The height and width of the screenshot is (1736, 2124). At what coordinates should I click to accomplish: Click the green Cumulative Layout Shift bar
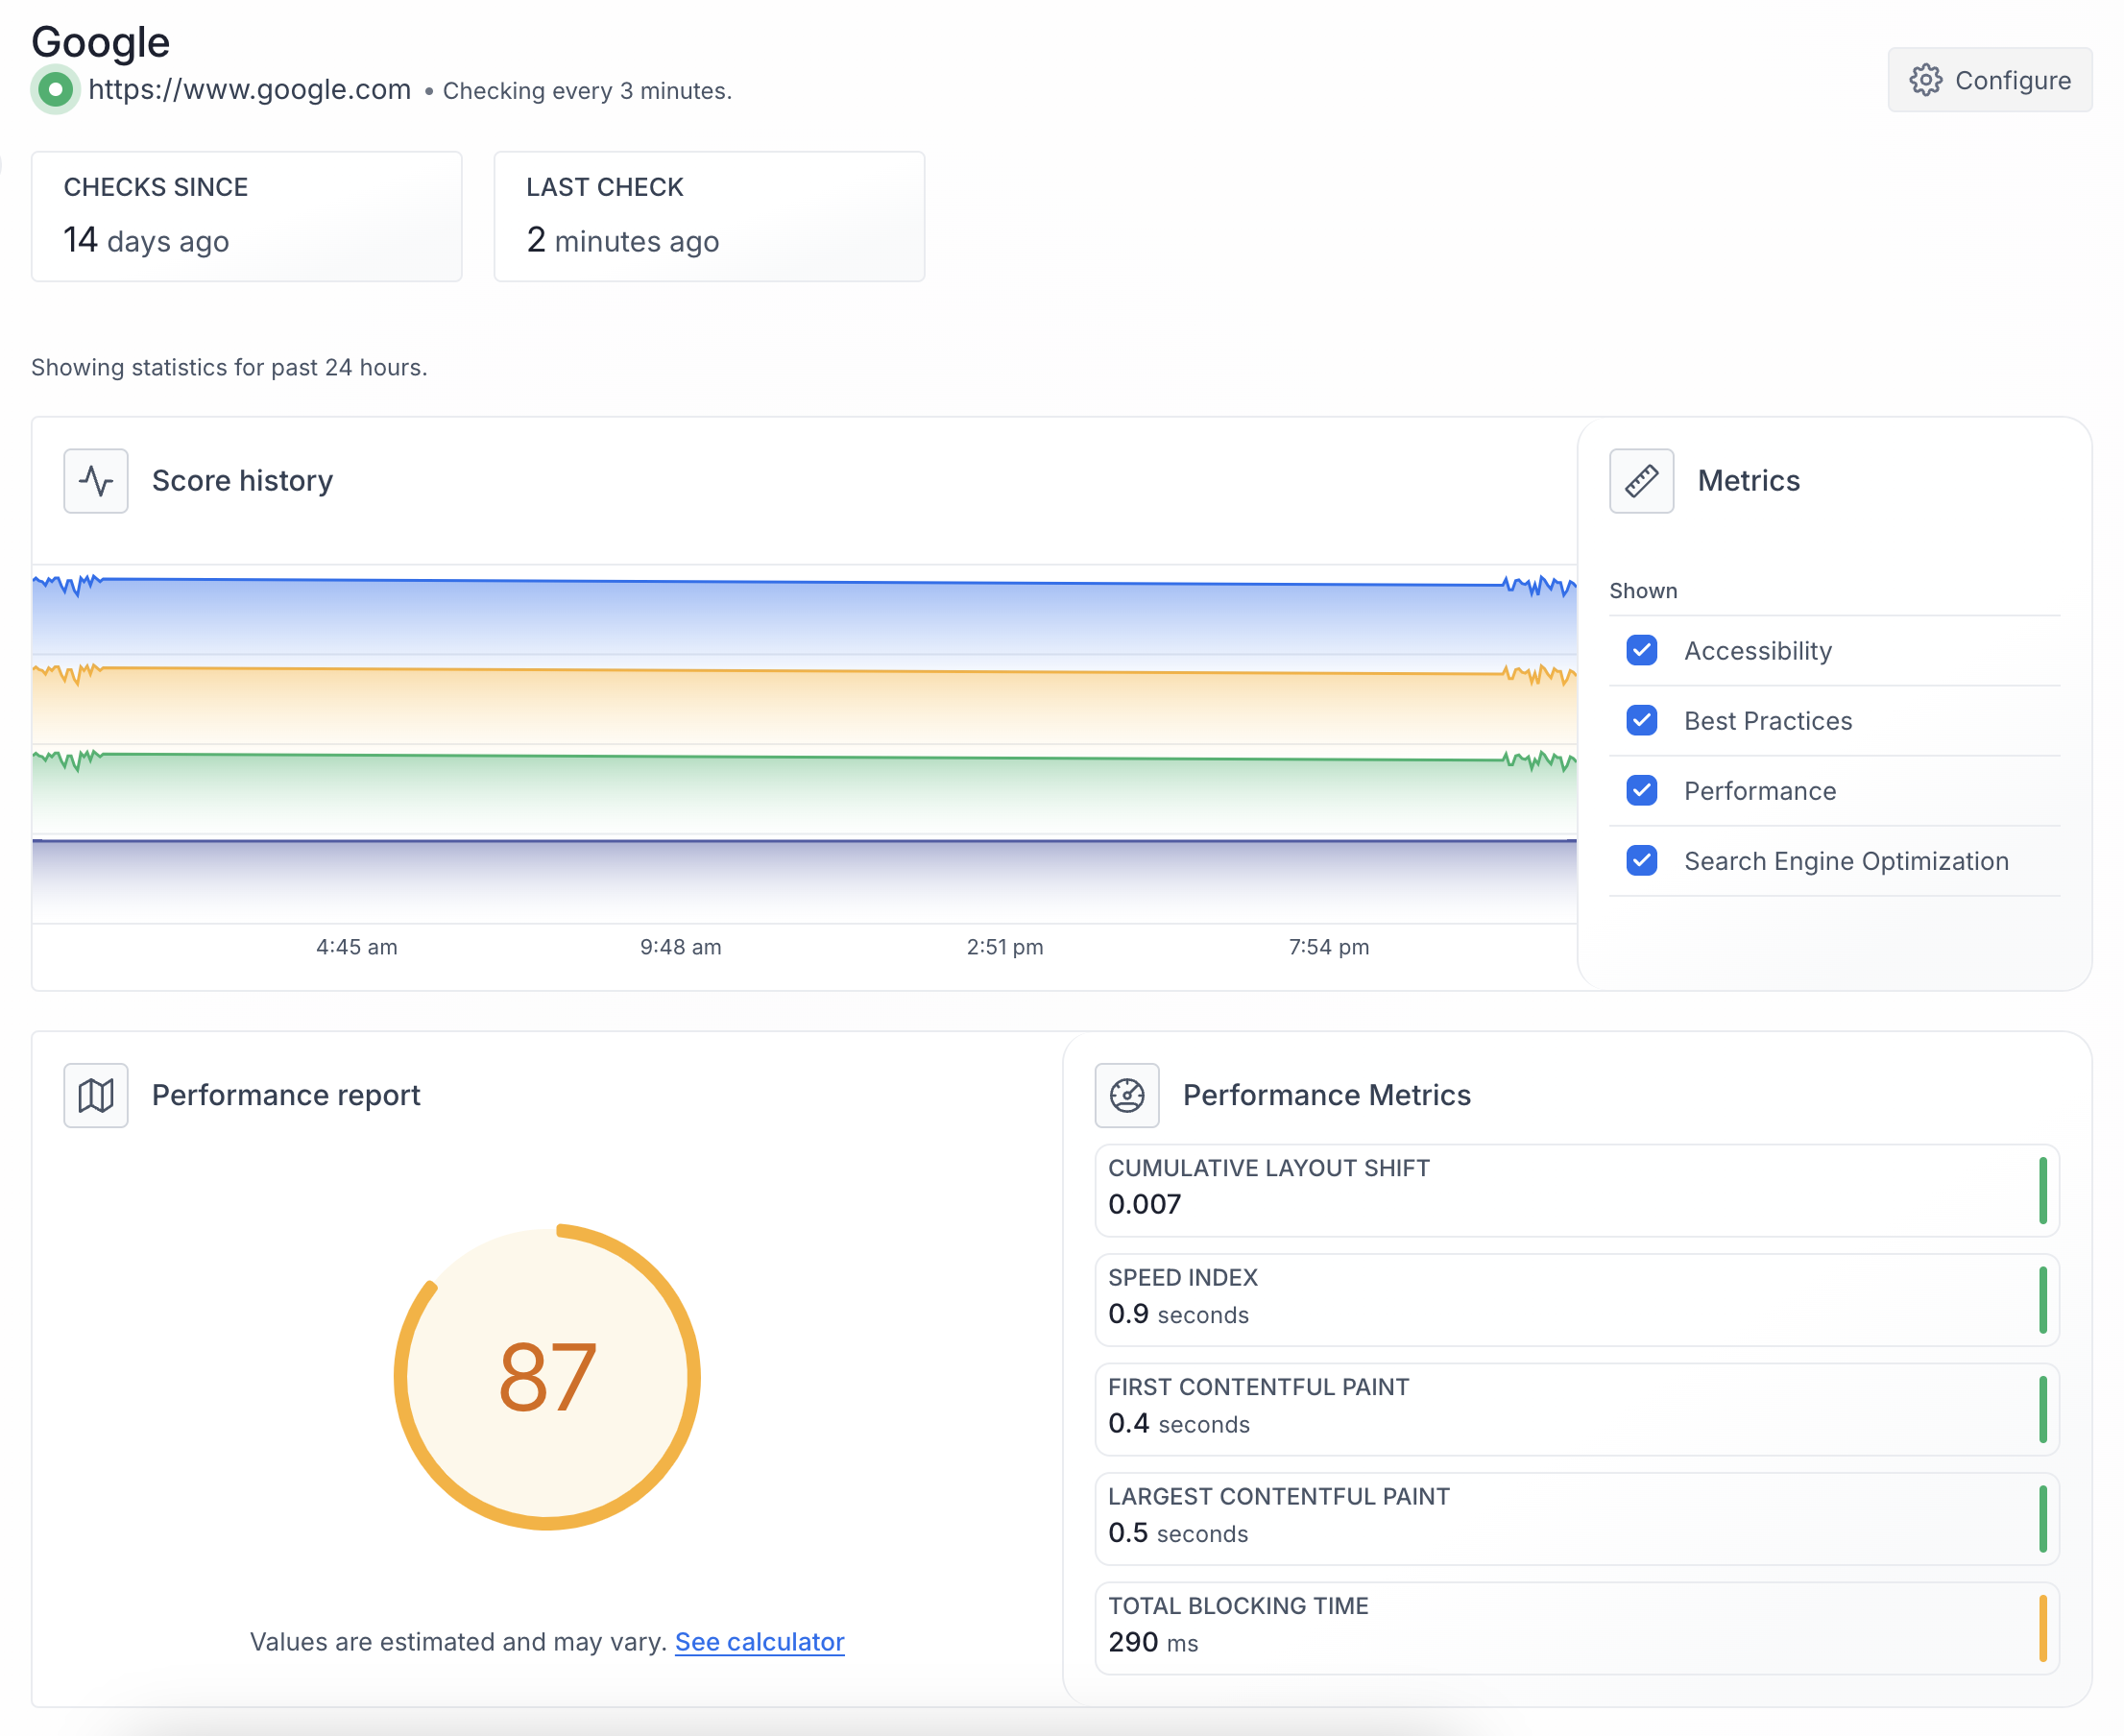[2042, 1190]
